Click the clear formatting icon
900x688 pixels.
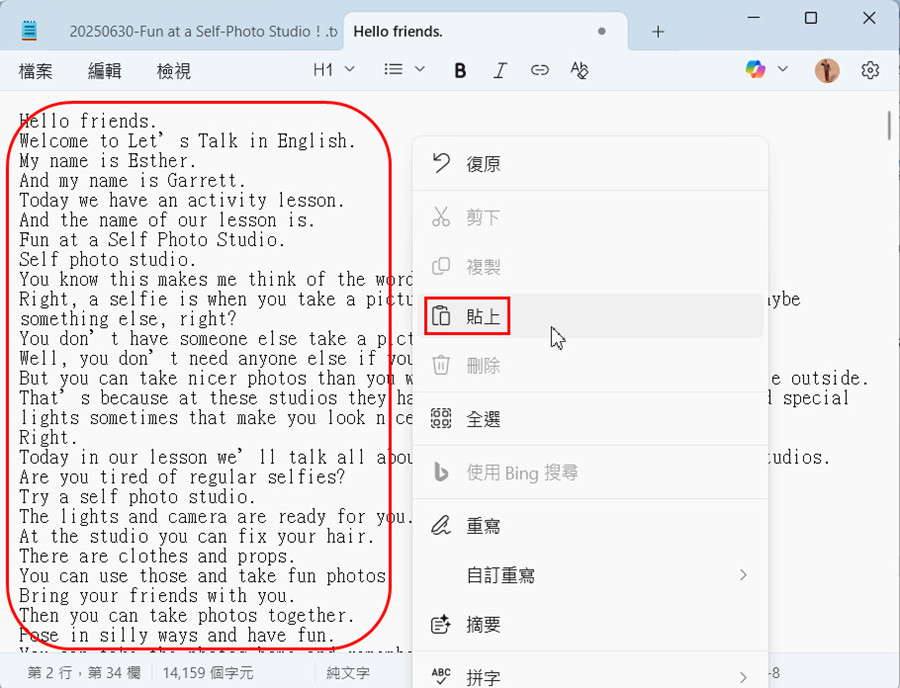(579, 70)
